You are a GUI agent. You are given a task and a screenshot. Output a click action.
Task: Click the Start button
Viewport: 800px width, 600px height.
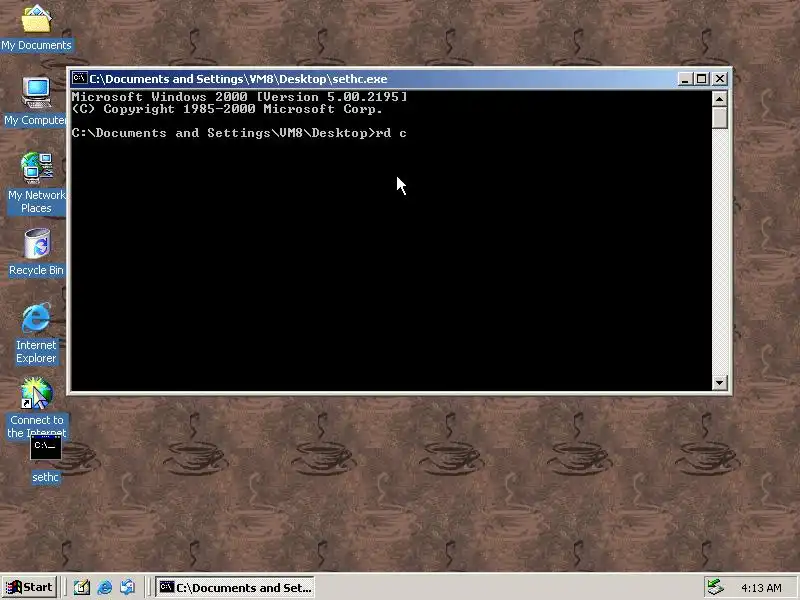pyautogui.click(x=30, y=587)
